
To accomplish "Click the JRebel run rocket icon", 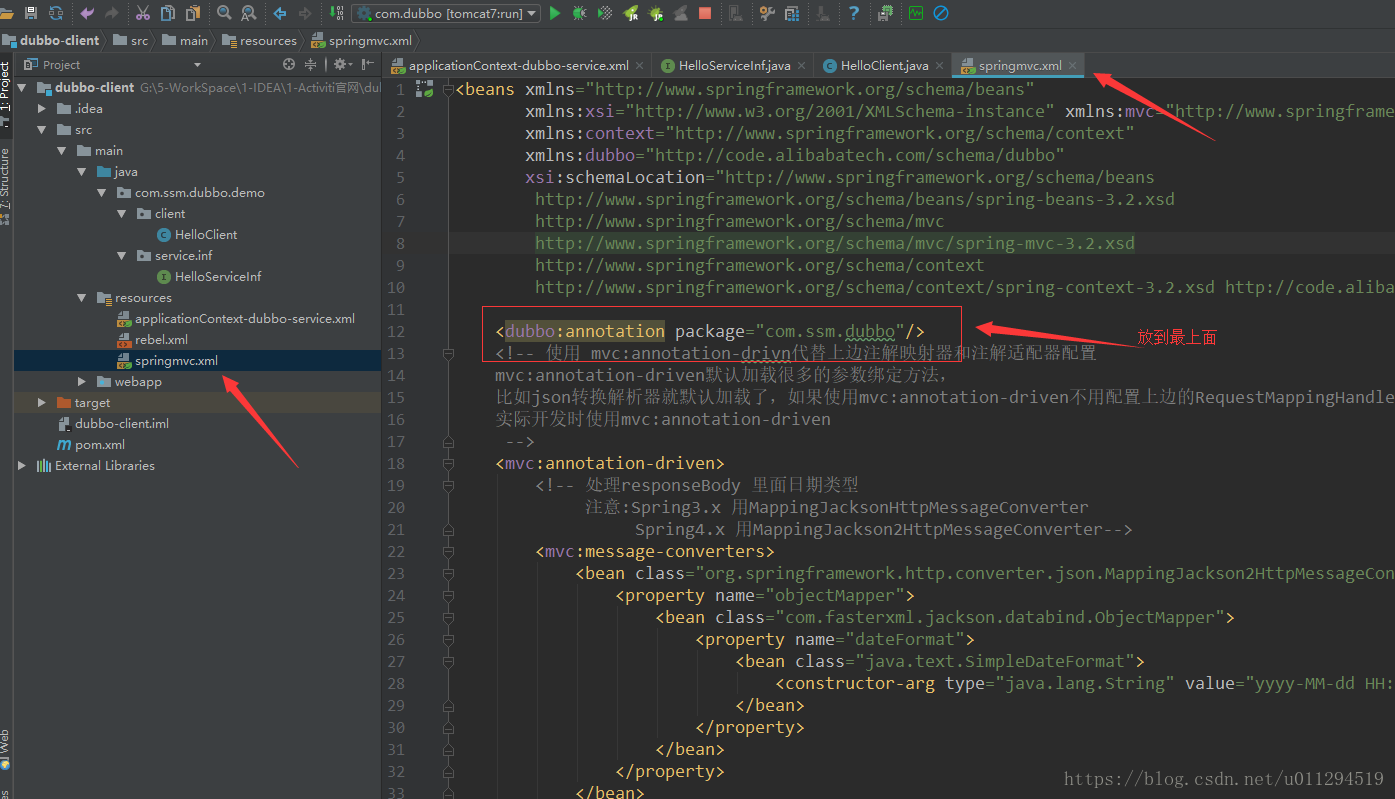I will 631,13.
